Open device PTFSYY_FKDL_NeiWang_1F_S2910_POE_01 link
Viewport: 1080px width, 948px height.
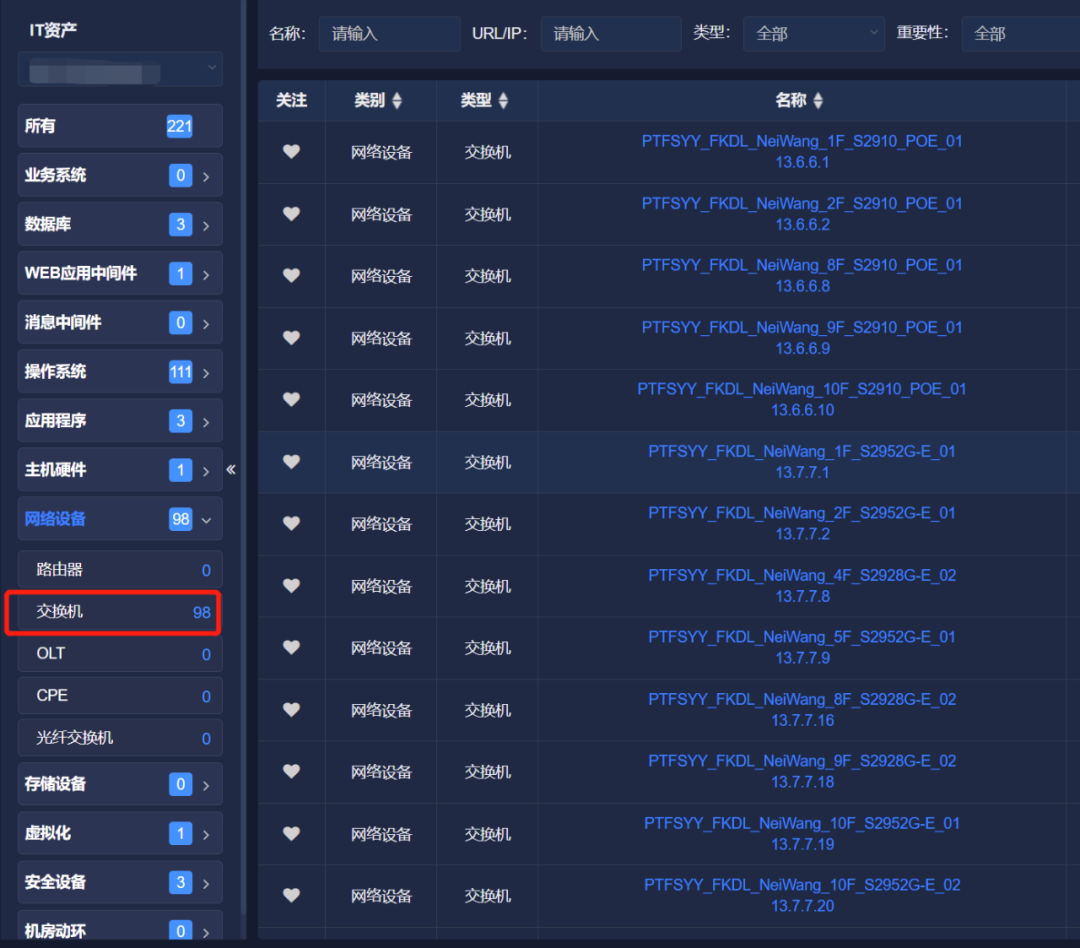coord(802,141)
